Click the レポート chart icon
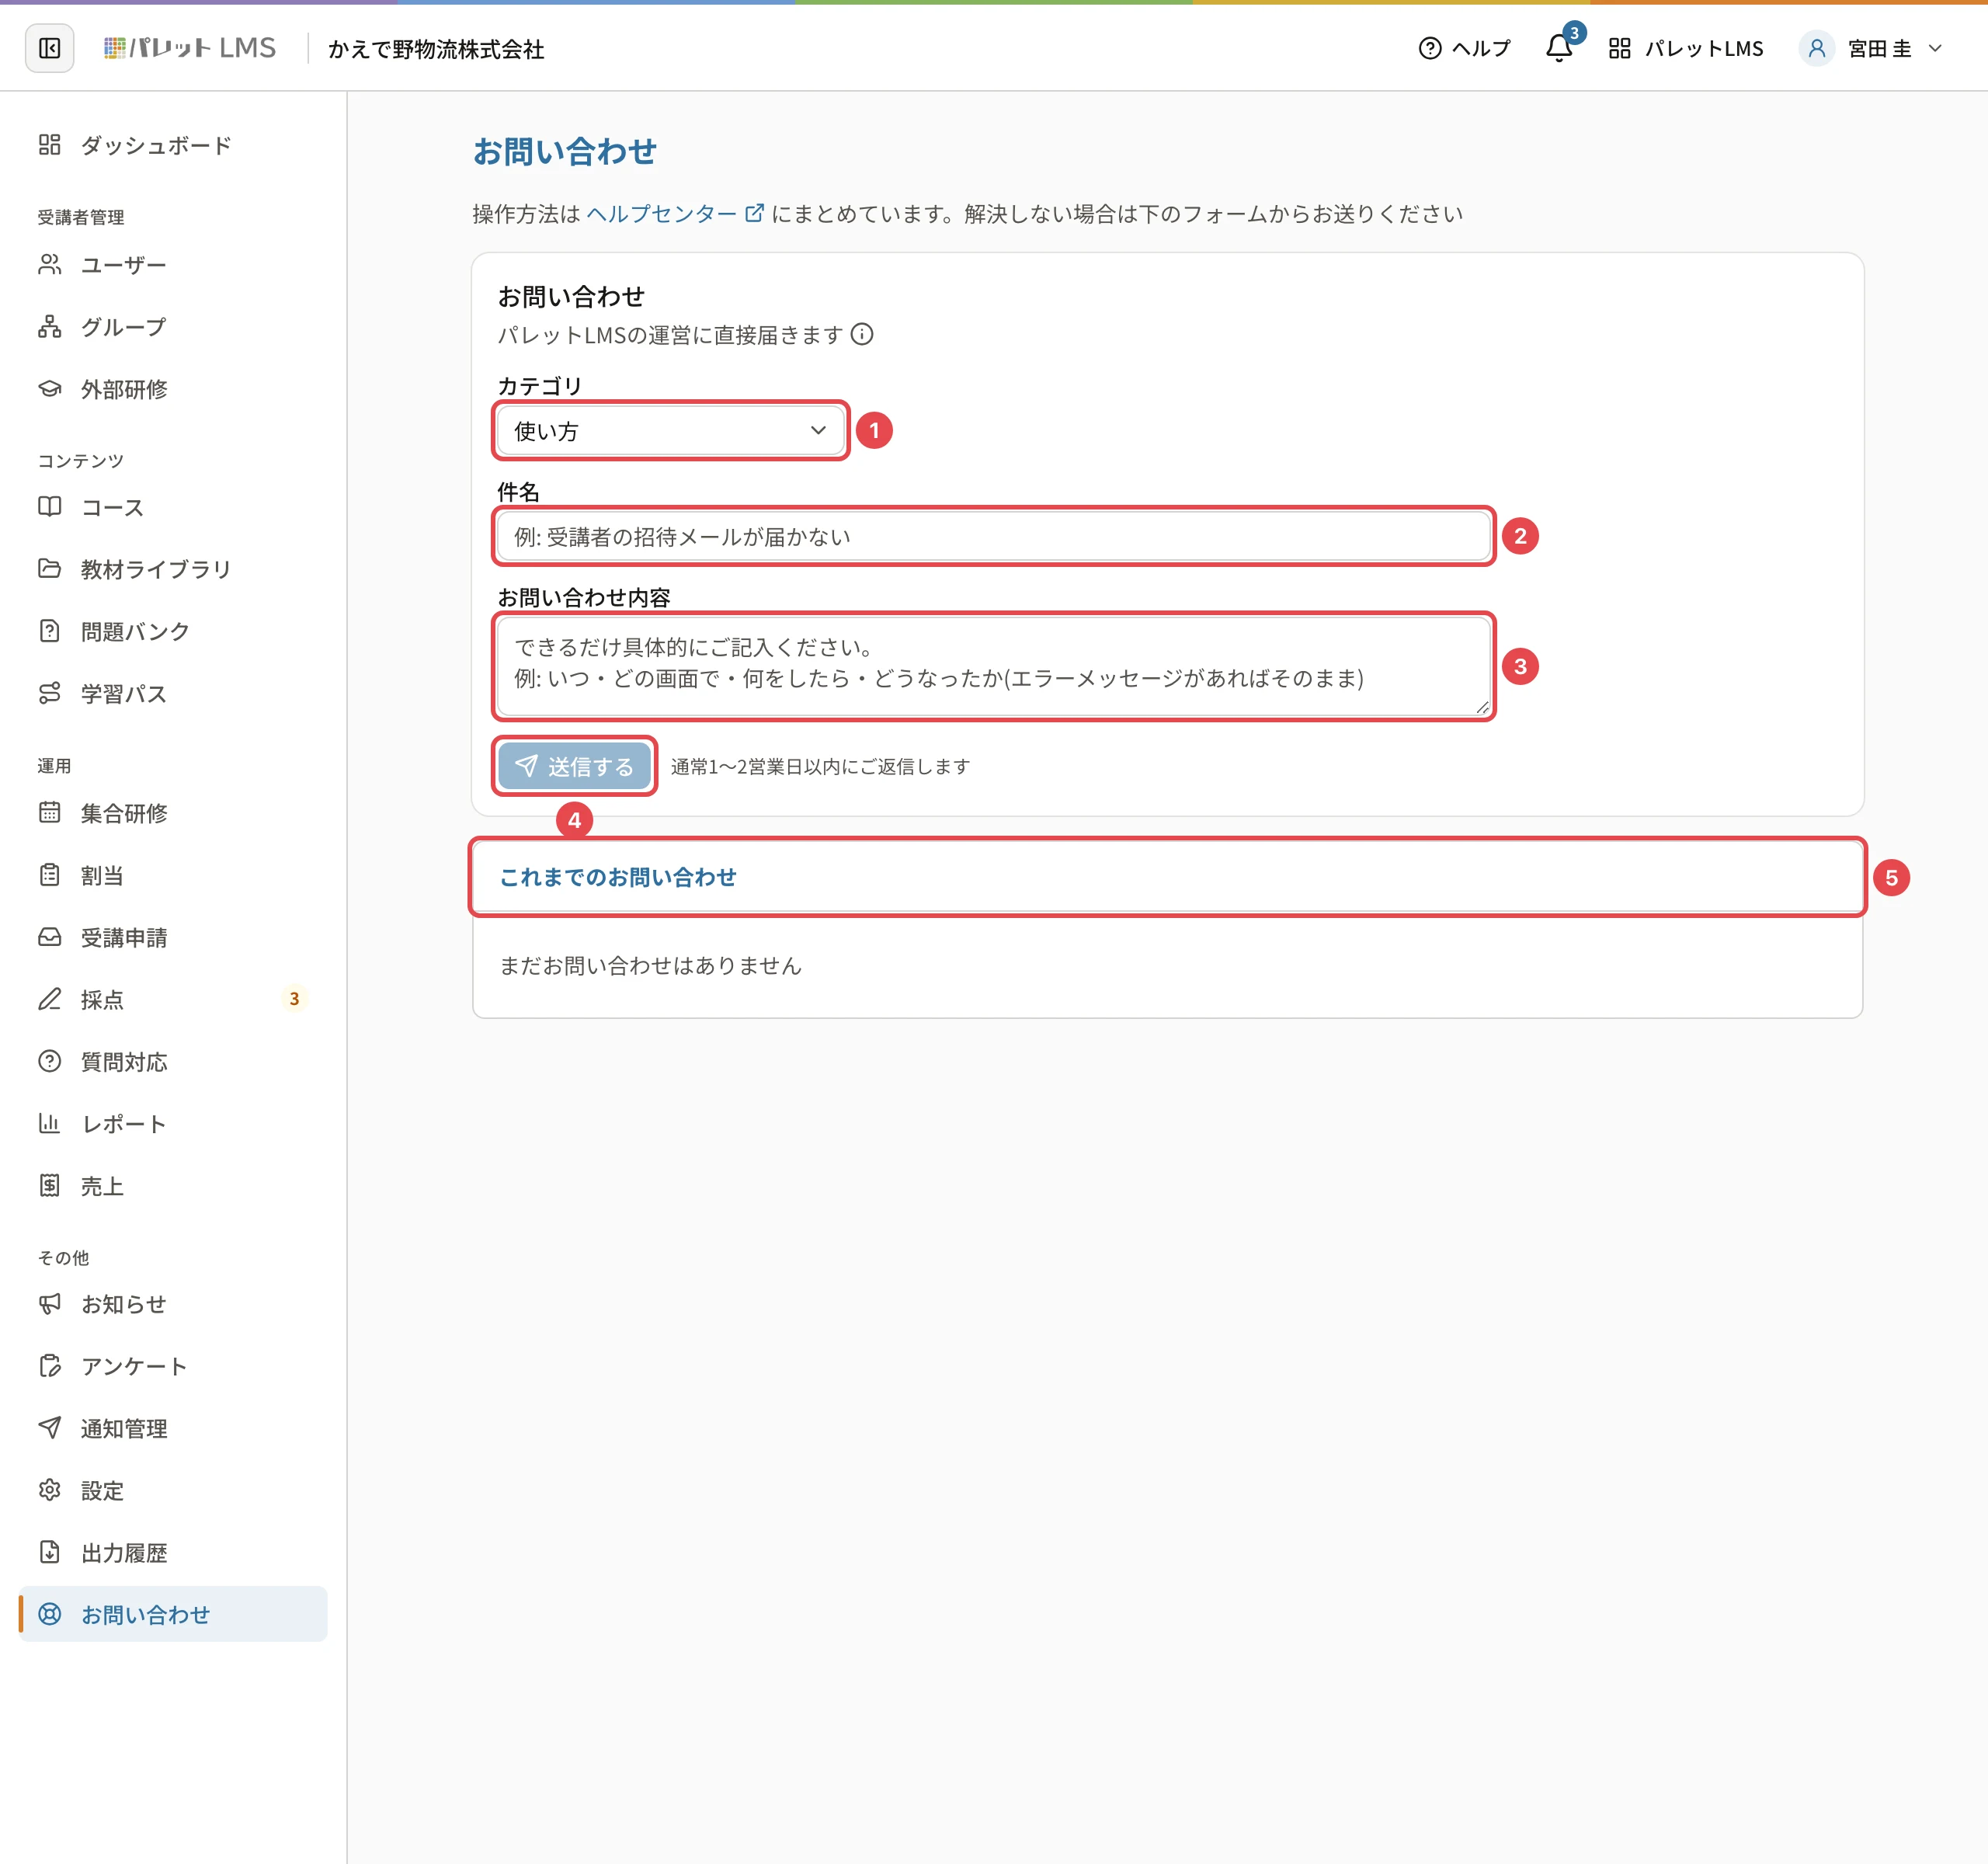 (49, 1123)
